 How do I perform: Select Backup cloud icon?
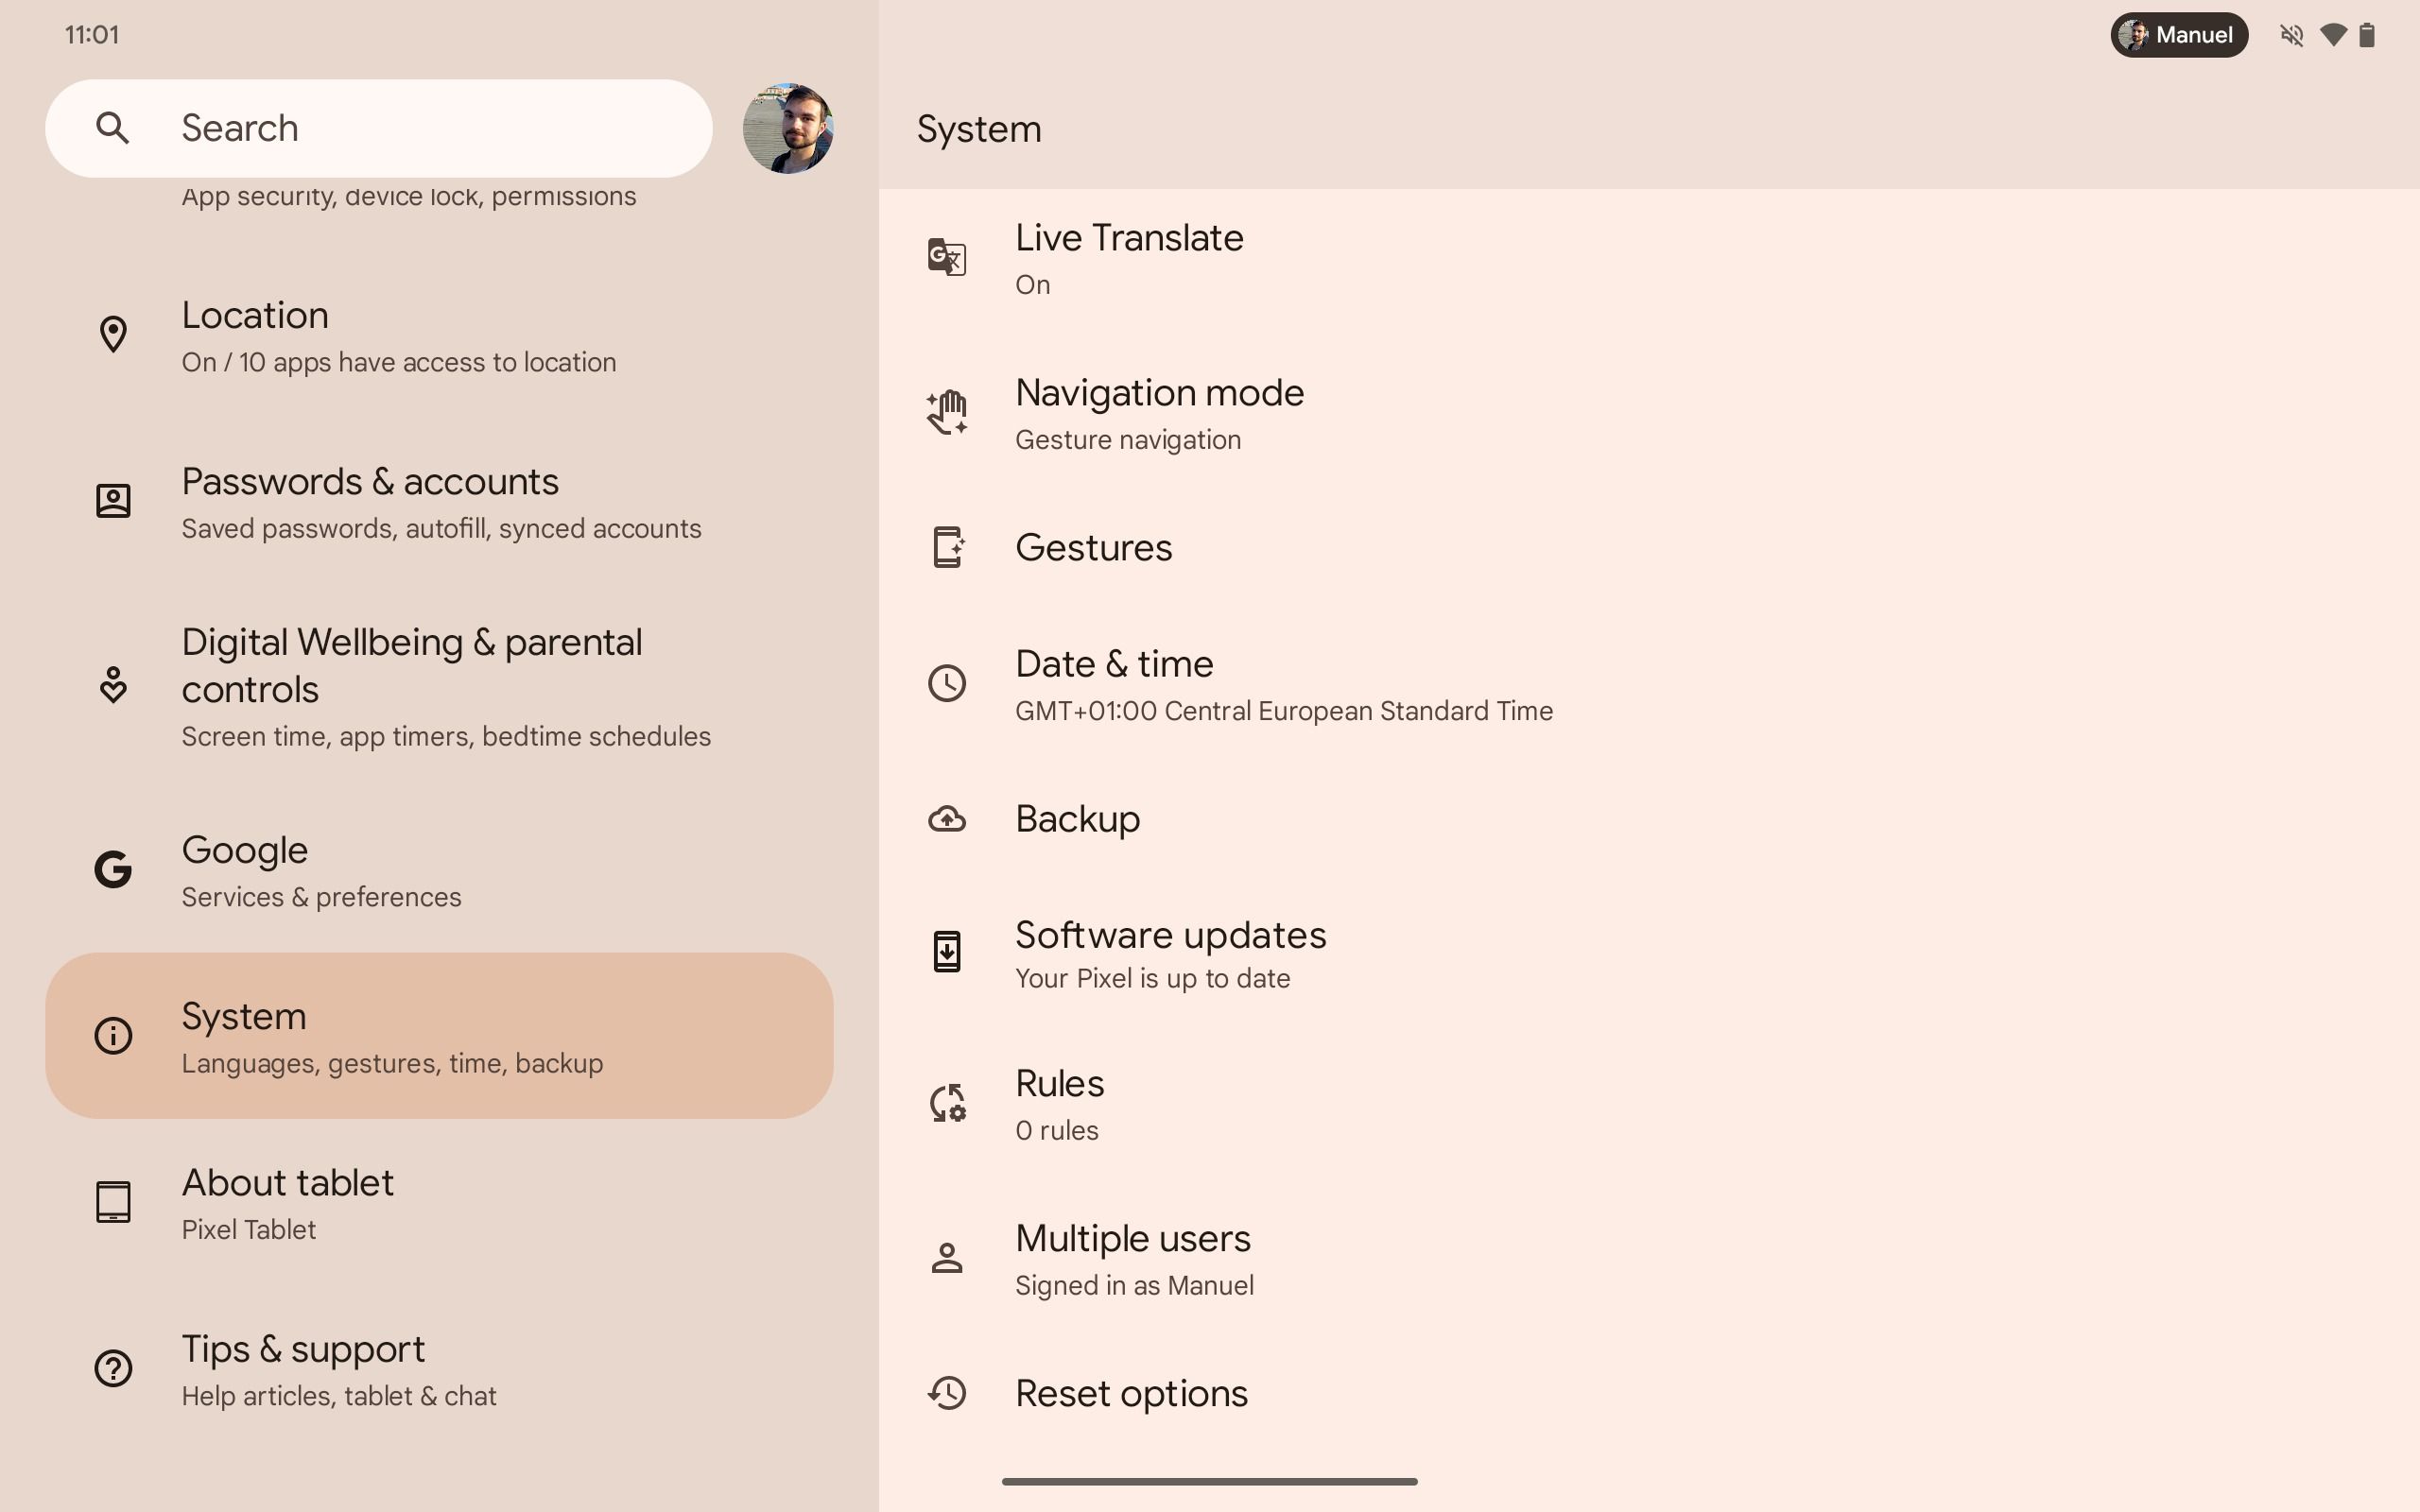[948, 817]
